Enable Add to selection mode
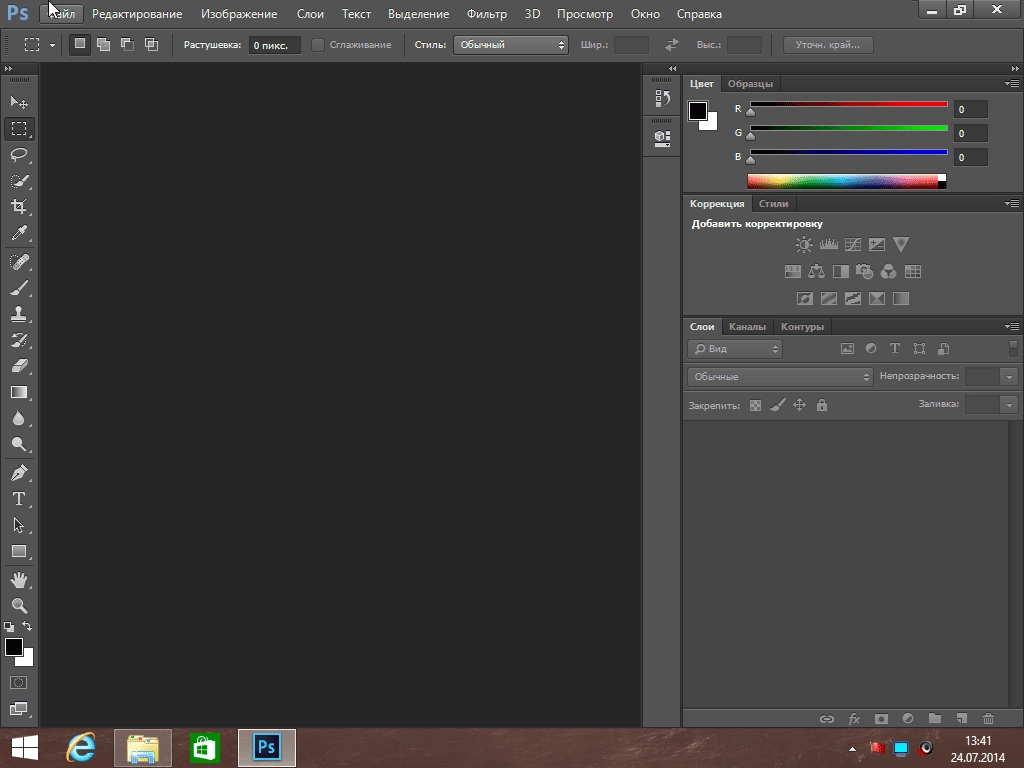 click(103, 44)
